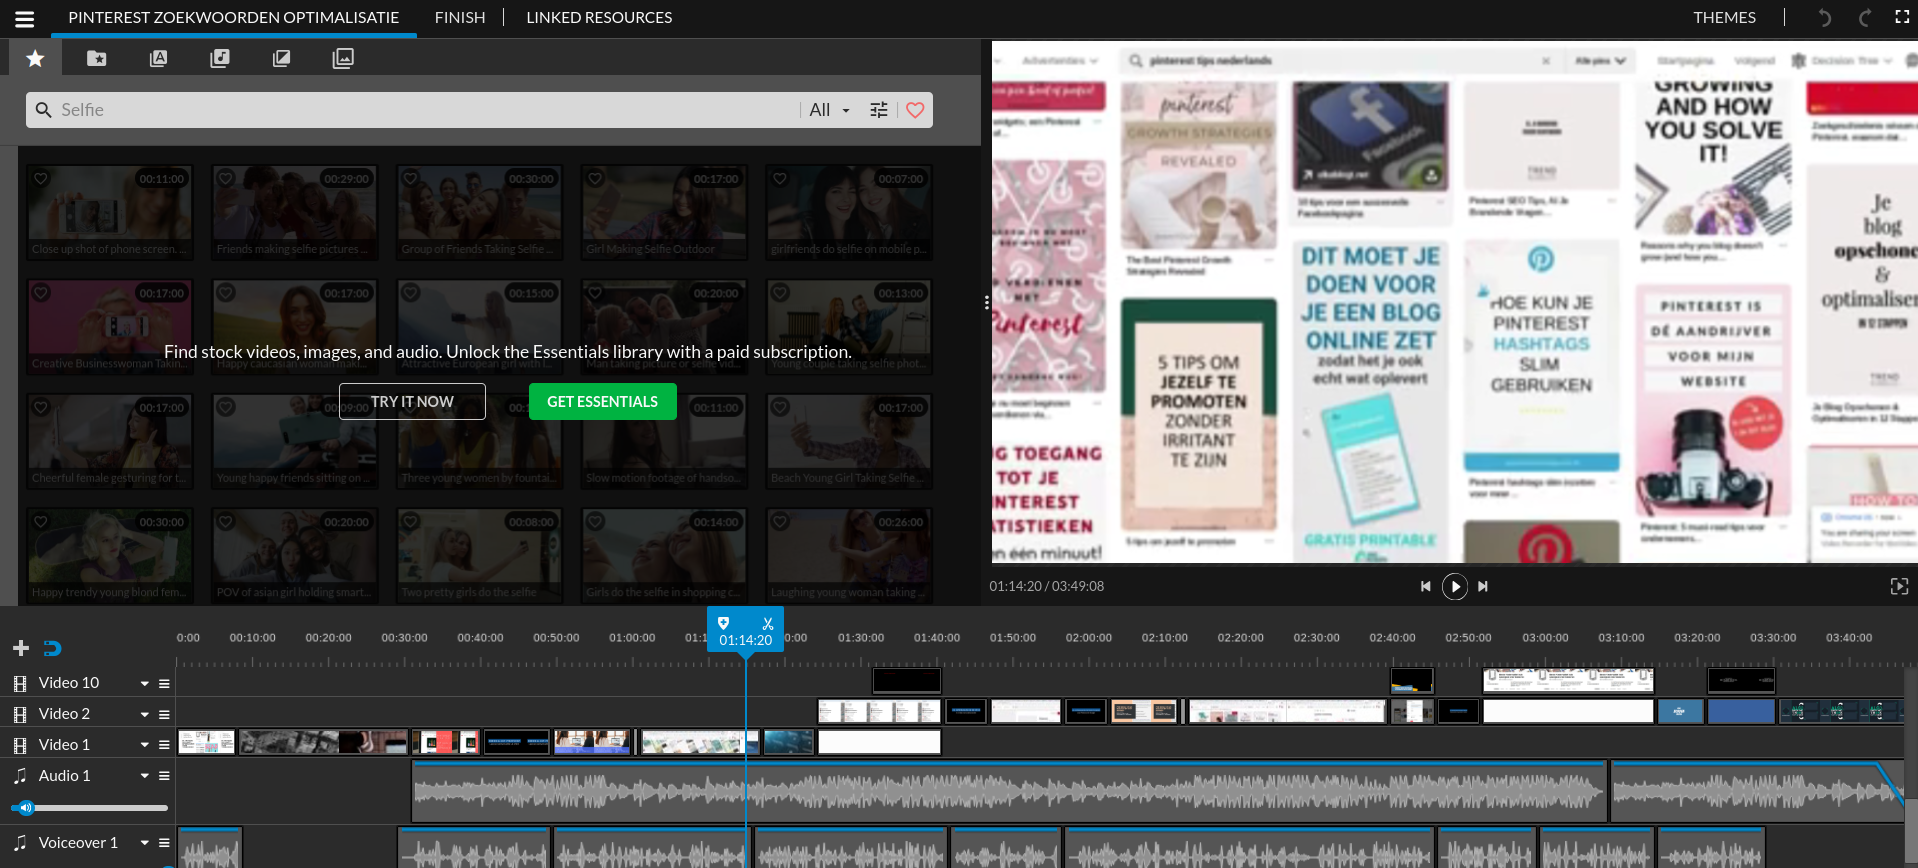This screenshot has width=1918, height=868.
Task: Click the Try It Now button
Action: [412, 401]
